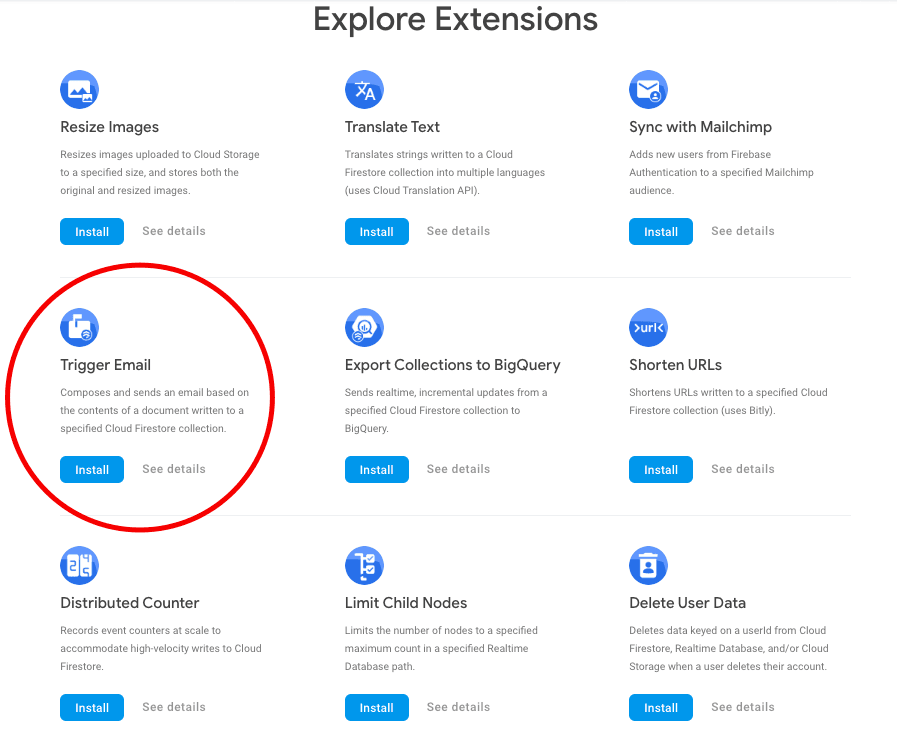Install the Delete User Data extension
Screen dimensions: 897x745
(660, 707)
